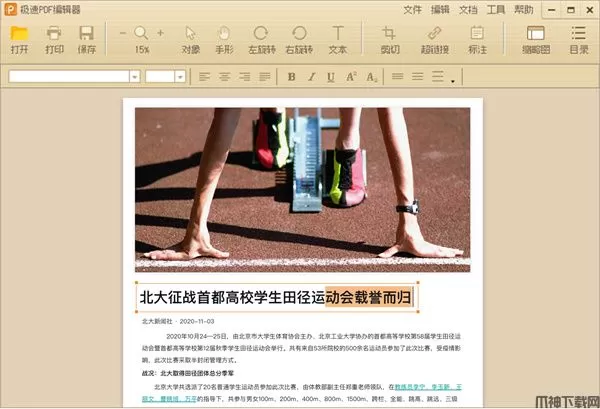Click the runner photo in the document
600x409 pixels.
point(302,190)
